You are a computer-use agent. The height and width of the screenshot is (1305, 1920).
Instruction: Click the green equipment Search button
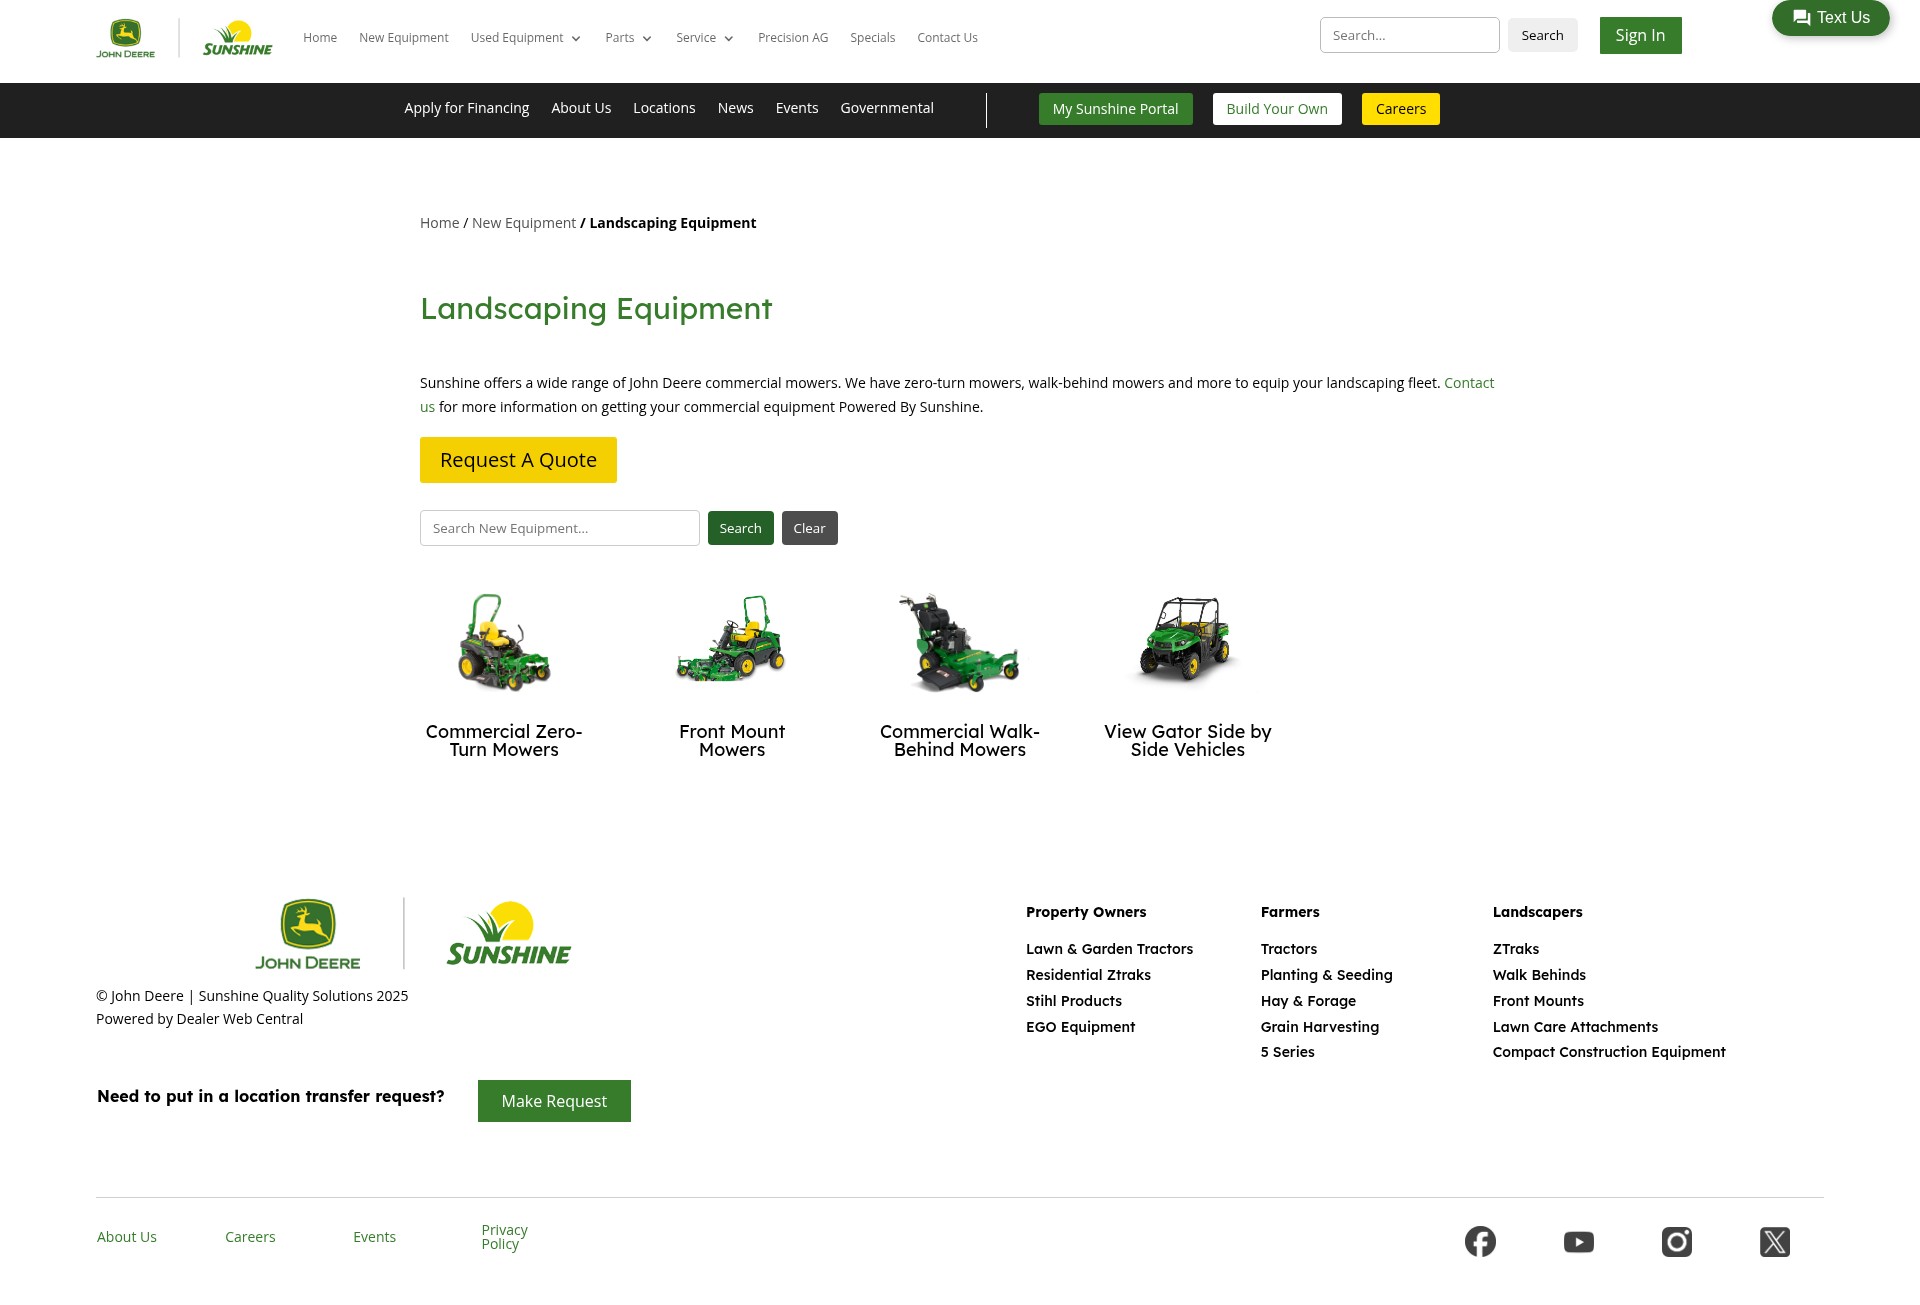click(x=740, y=528)
